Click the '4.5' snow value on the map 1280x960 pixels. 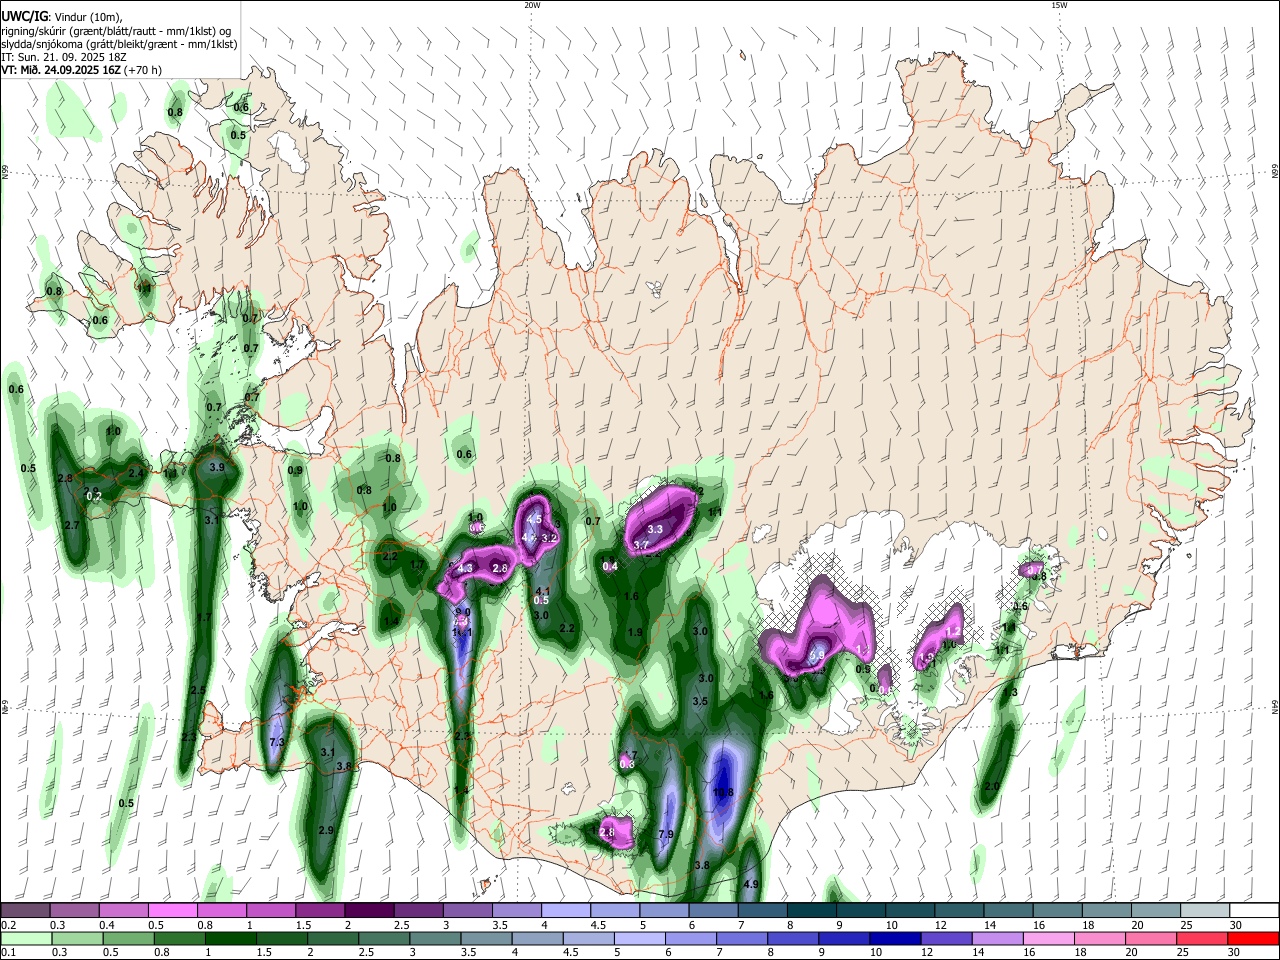pyautogui.click(x=534, y=520)
